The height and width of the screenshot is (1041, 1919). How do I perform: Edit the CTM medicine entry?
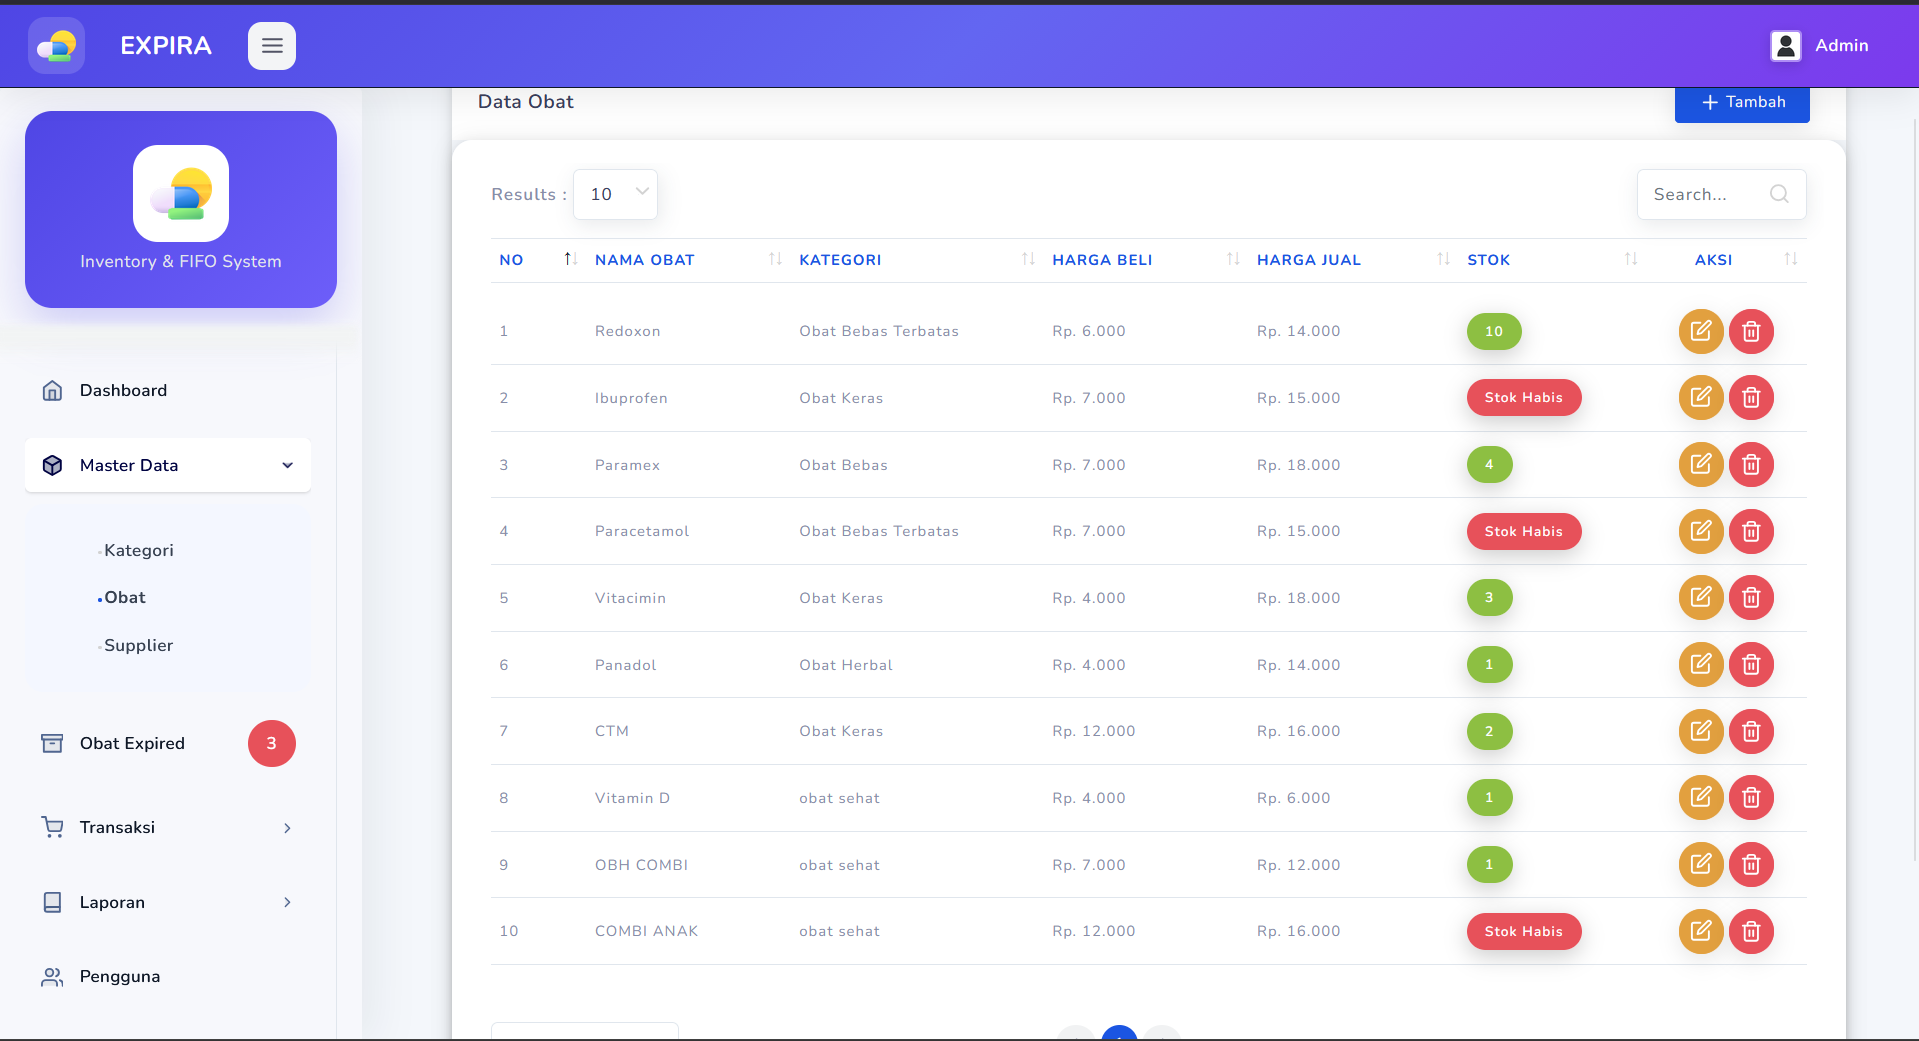(x=1701, y=731)
